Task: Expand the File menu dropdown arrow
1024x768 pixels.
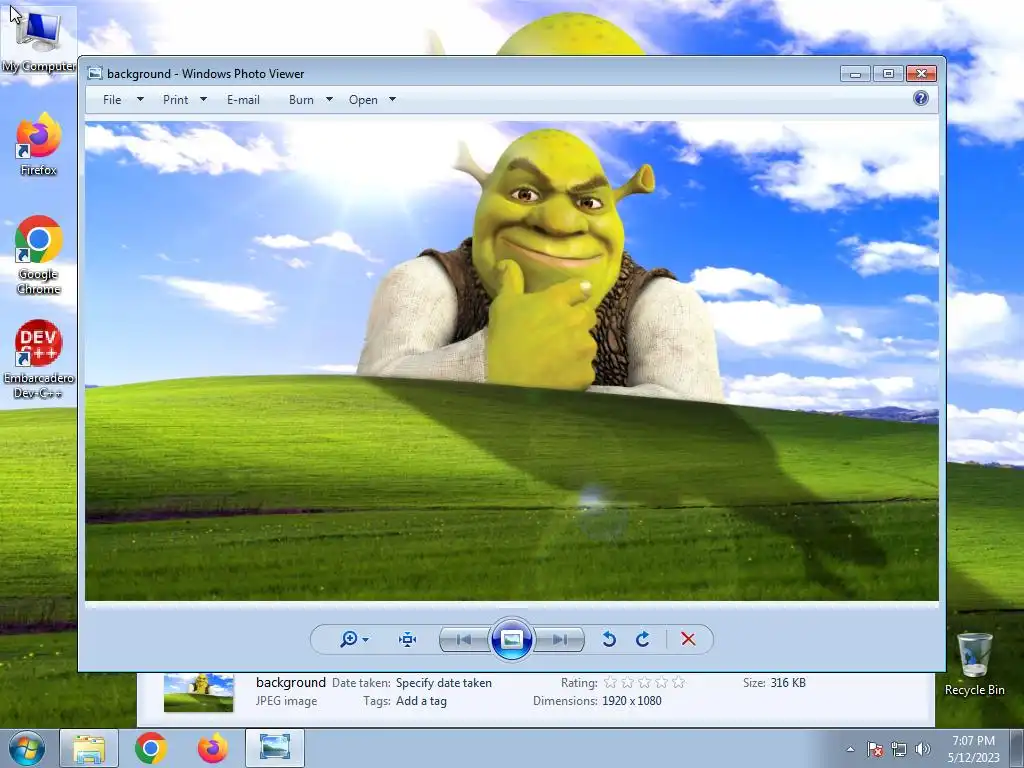Action: [140, 100]
